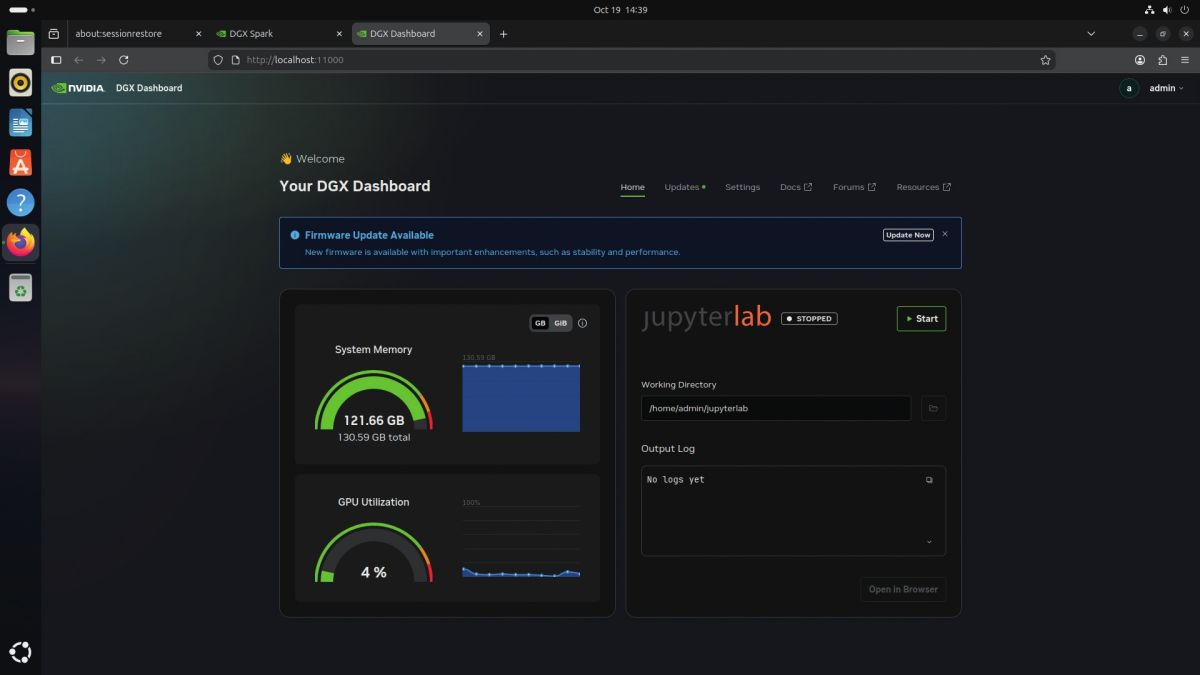Click the tracking protection shield icon
The width and height of the screenshot is (1200, 675).
point(219,60)
